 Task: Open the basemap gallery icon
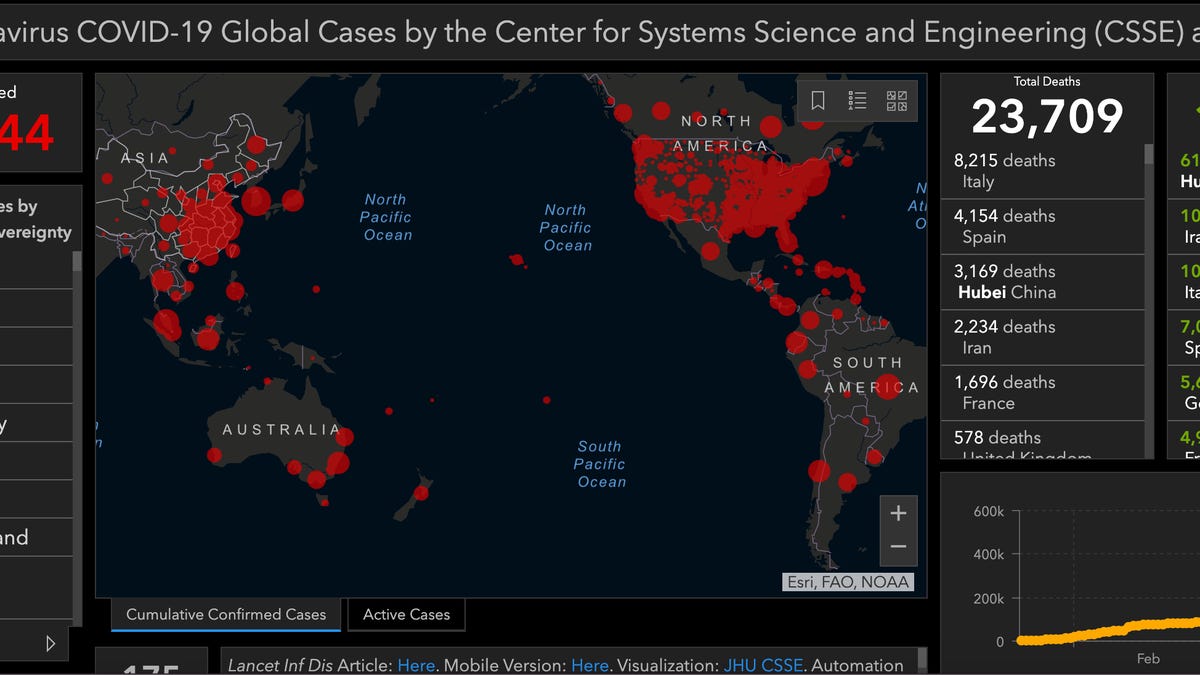pyautogui.click(x=899, y=100)
